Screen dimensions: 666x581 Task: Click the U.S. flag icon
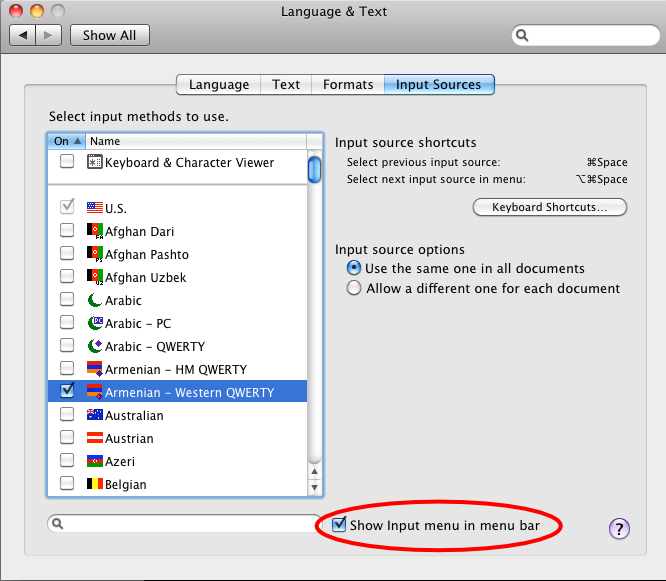tap(95, 208)
